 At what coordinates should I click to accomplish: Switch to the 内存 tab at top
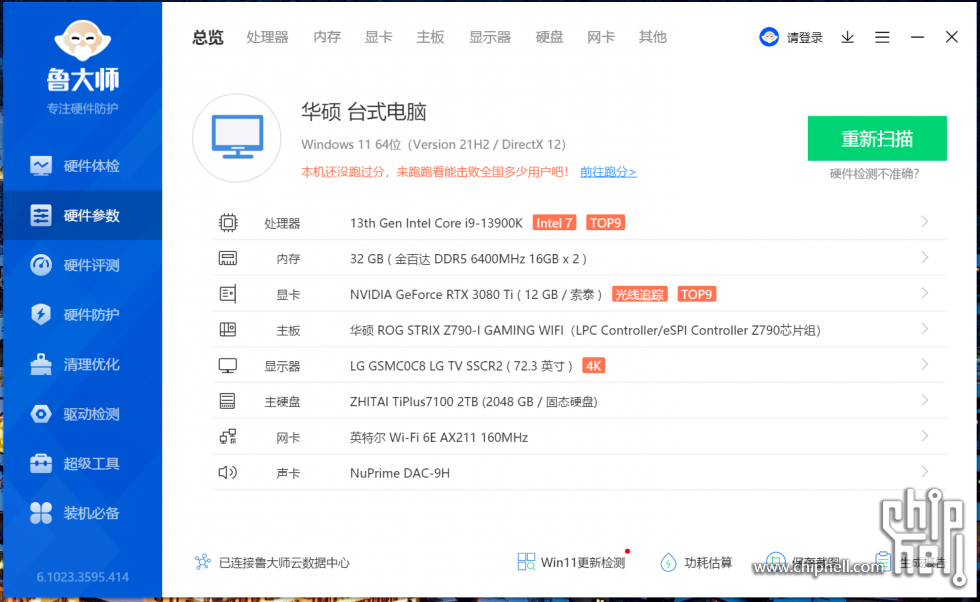[x=327, y=38]
